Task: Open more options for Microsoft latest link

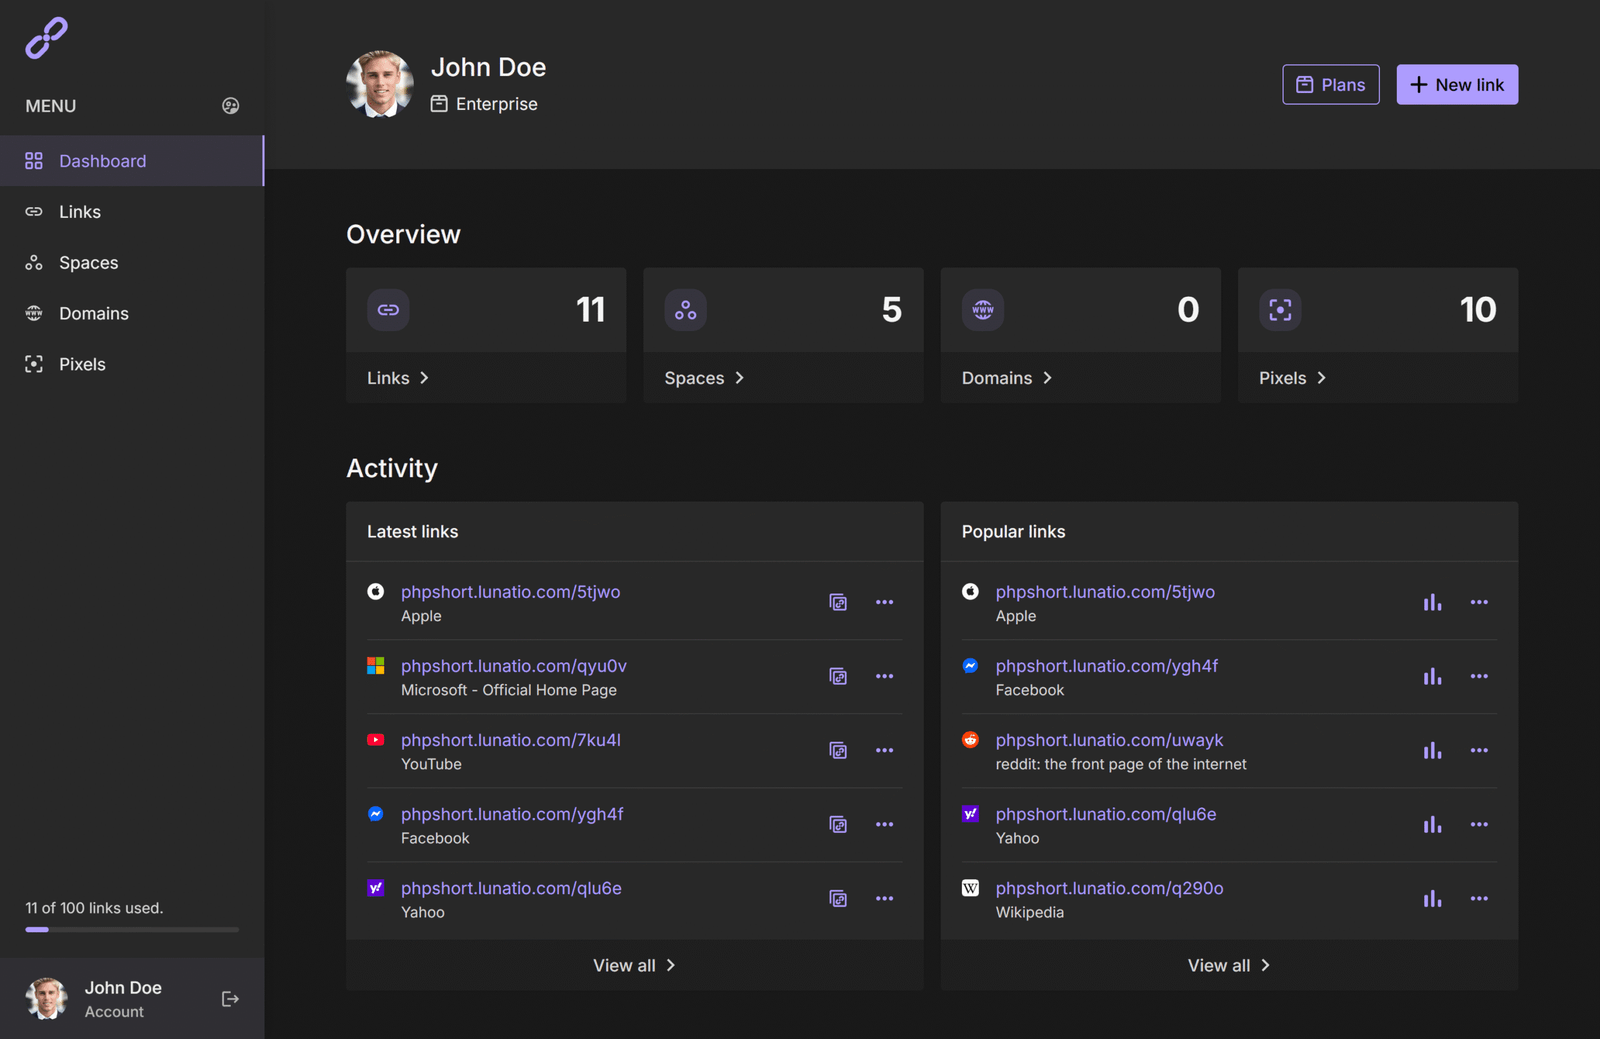Action: [884, 676]
